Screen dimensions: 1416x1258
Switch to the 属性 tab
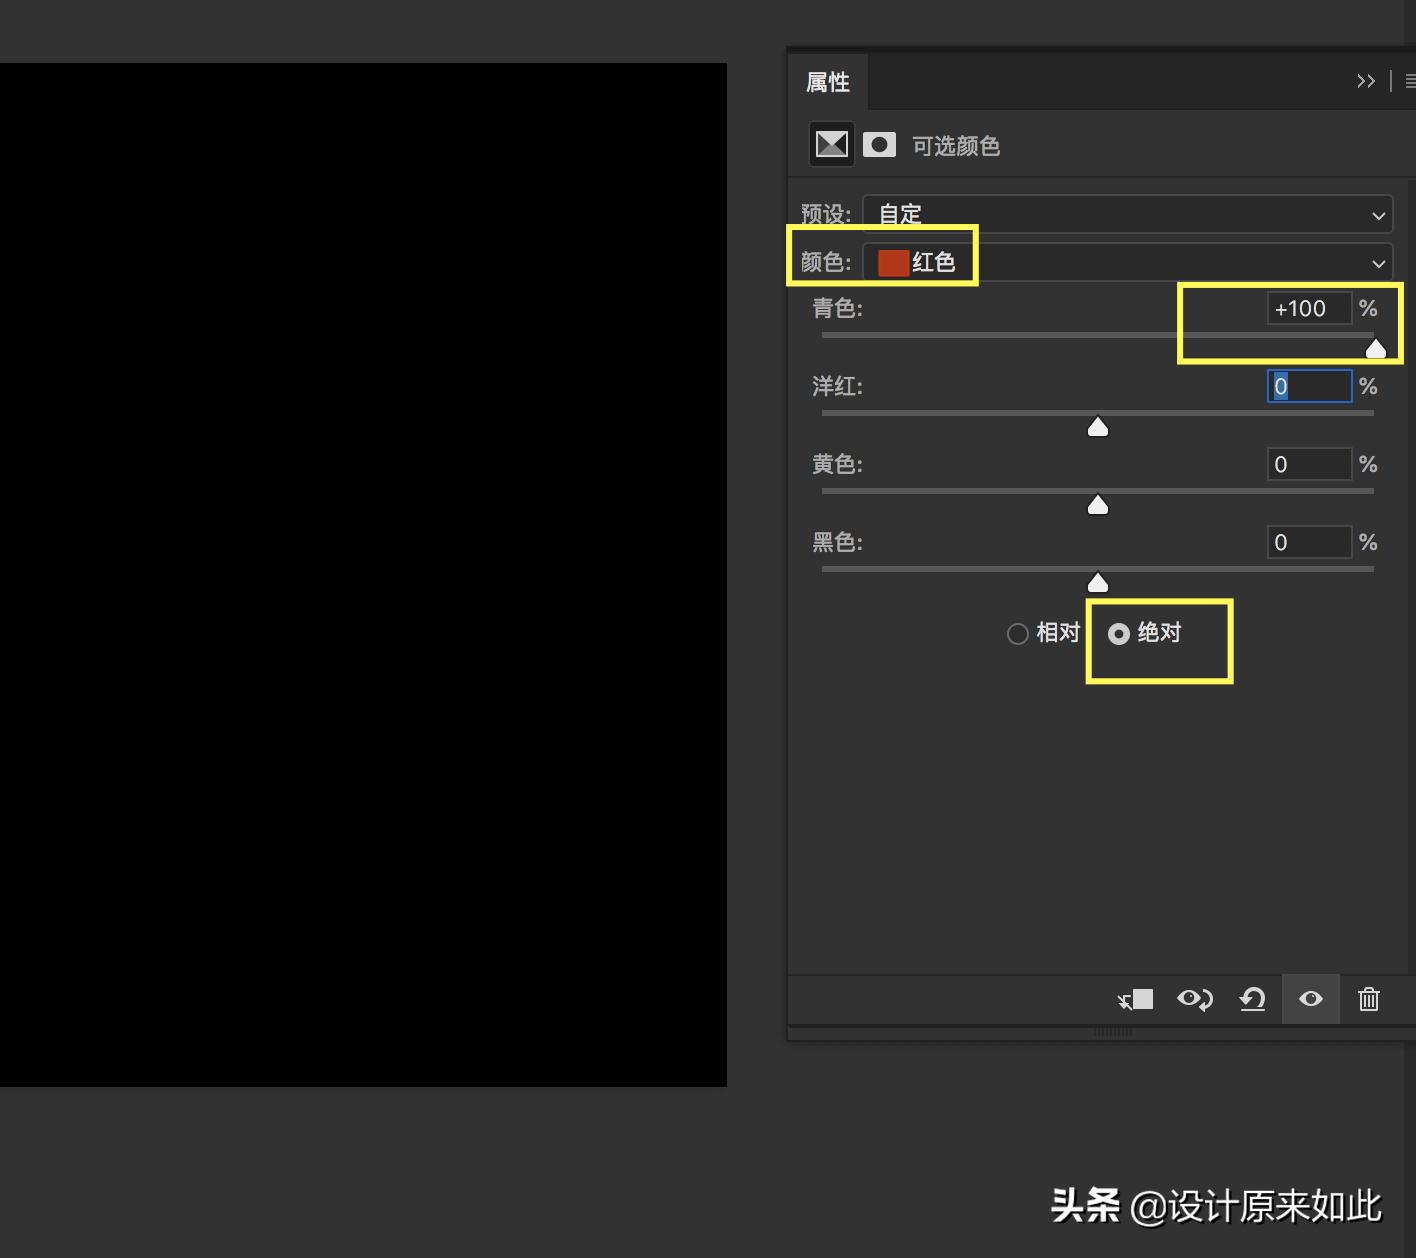[x=828, y=82]
